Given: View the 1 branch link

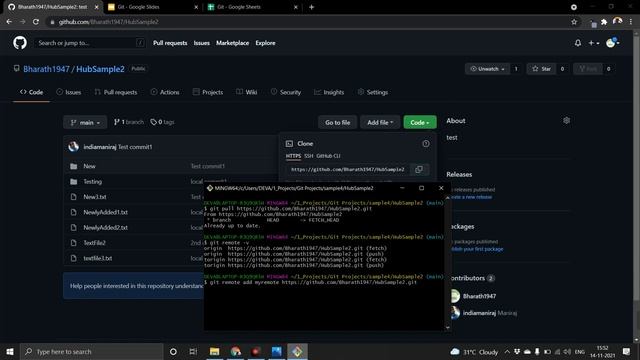Looking at the screenshot, I should pyautogui.click(x=129, y=122).
